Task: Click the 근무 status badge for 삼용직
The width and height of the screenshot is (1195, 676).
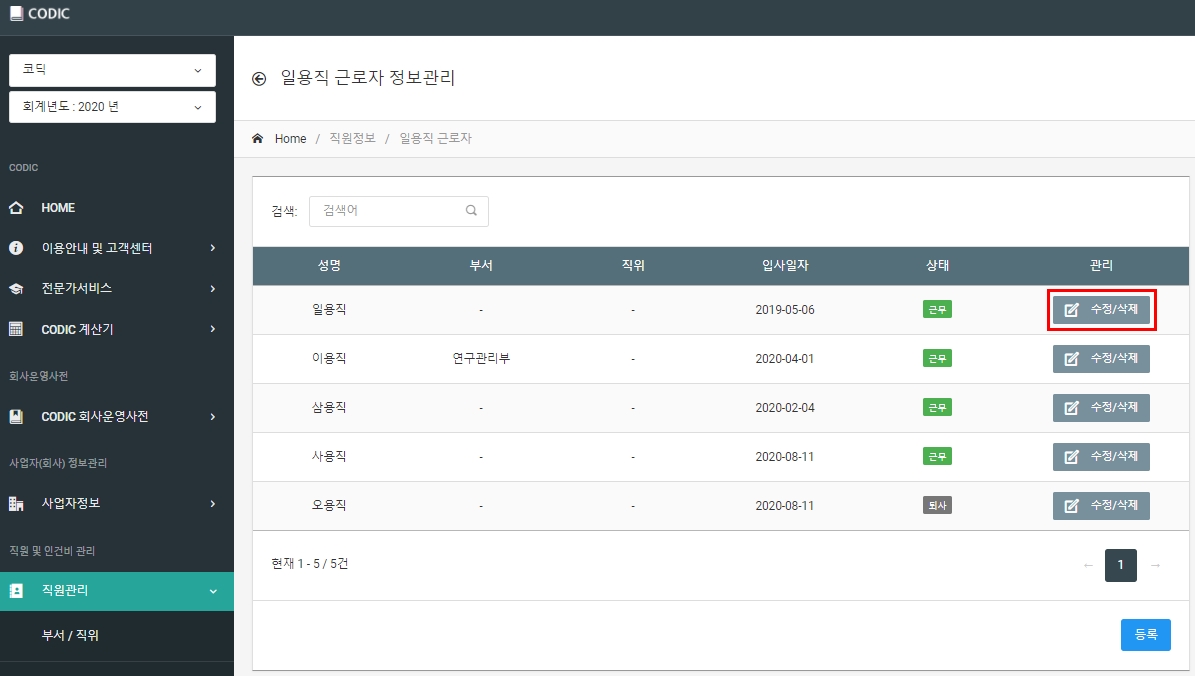Action: (937, 408)
